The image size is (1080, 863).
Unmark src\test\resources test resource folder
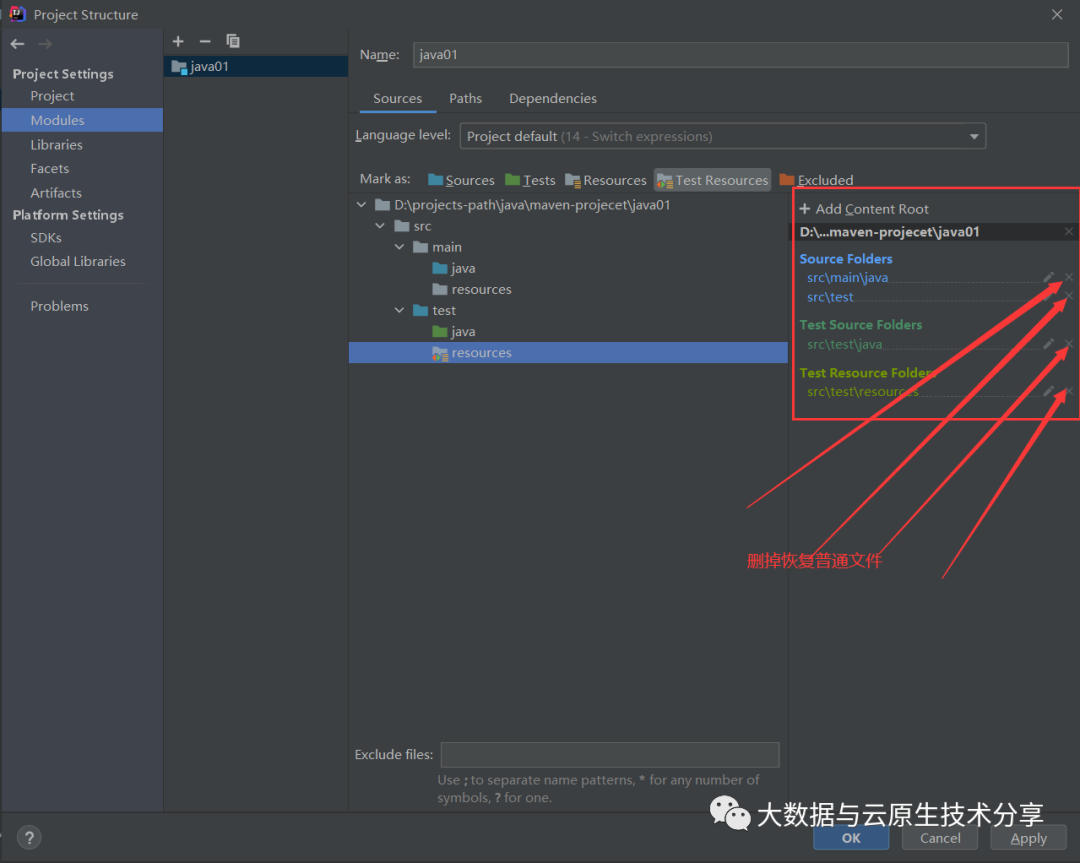(1068, 391)
